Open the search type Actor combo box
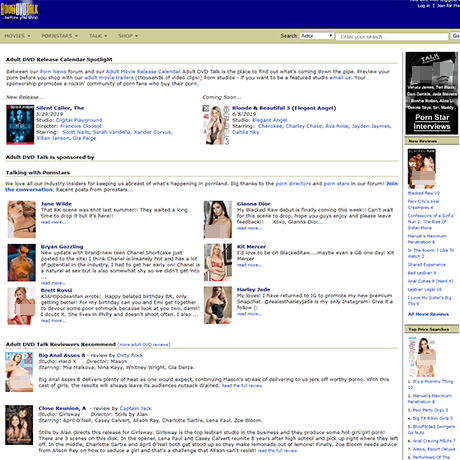Screen dimensions: 460x460 [317, 36]
